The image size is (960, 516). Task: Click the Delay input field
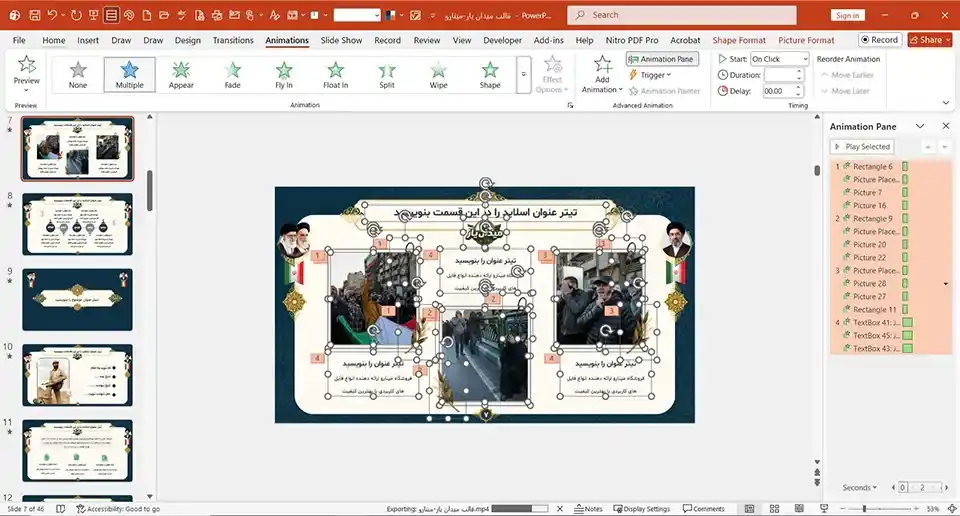pyautogui.click(x=779, y=91)
